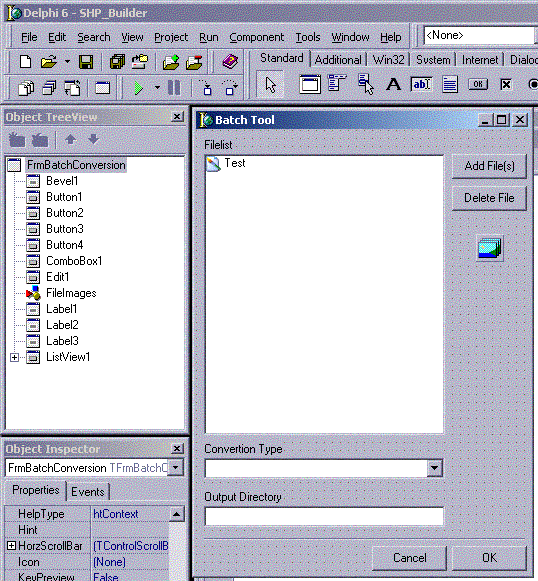Open the Help menu
This screenshot has width=538, height=581.
coord(391,37)
